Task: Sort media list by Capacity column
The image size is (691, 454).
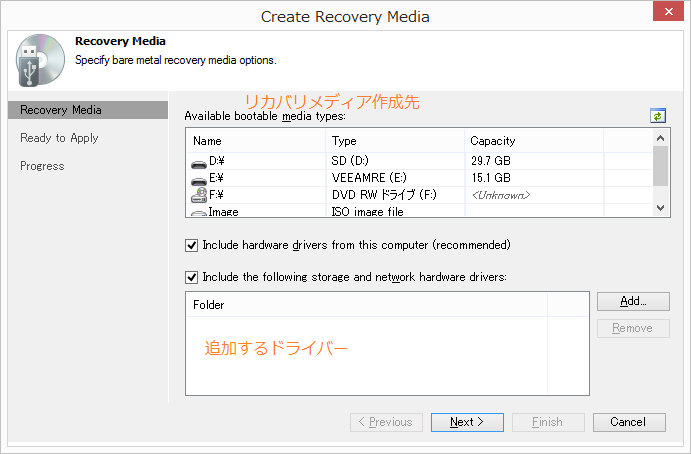Action: pyautogui.click(x=534, y=141)
